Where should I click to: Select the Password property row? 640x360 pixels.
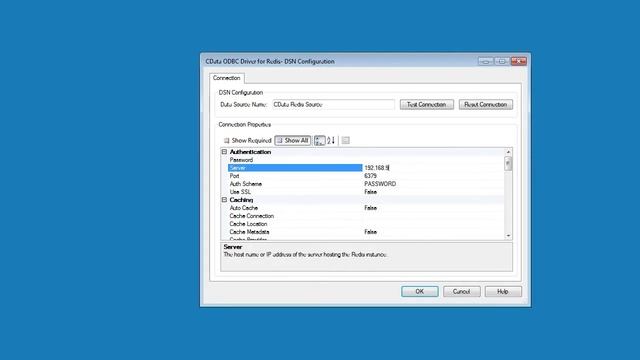click(366, 160)
